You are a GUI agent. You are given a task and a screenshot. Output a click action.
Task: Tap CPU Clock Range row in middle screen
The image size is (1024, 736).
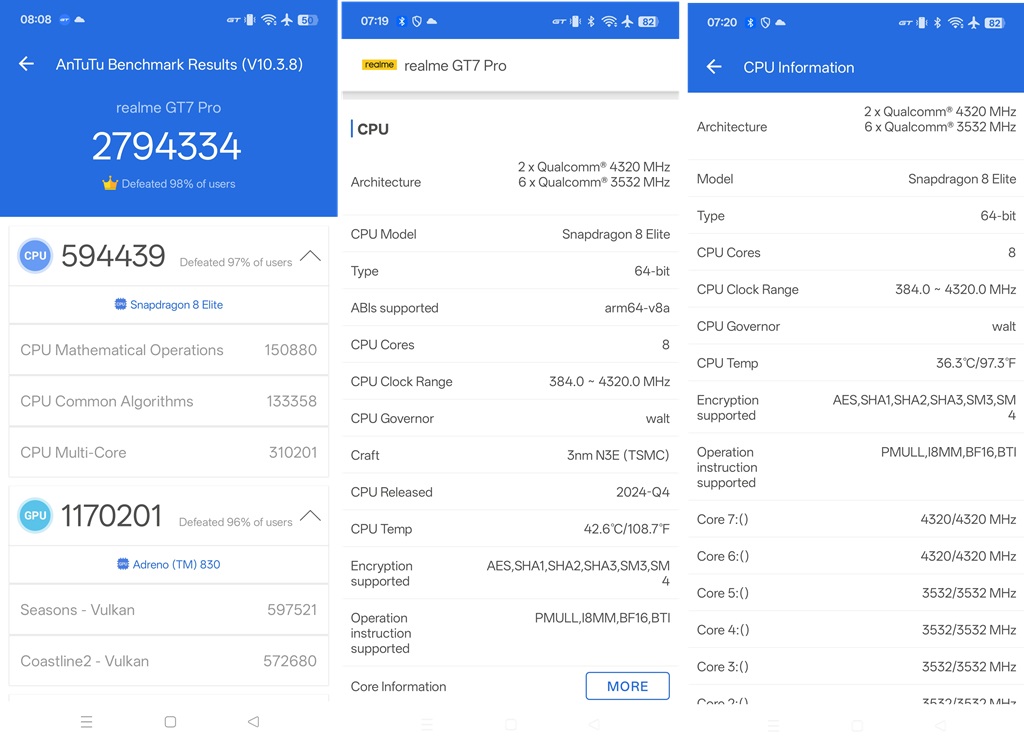coord(510,381)
